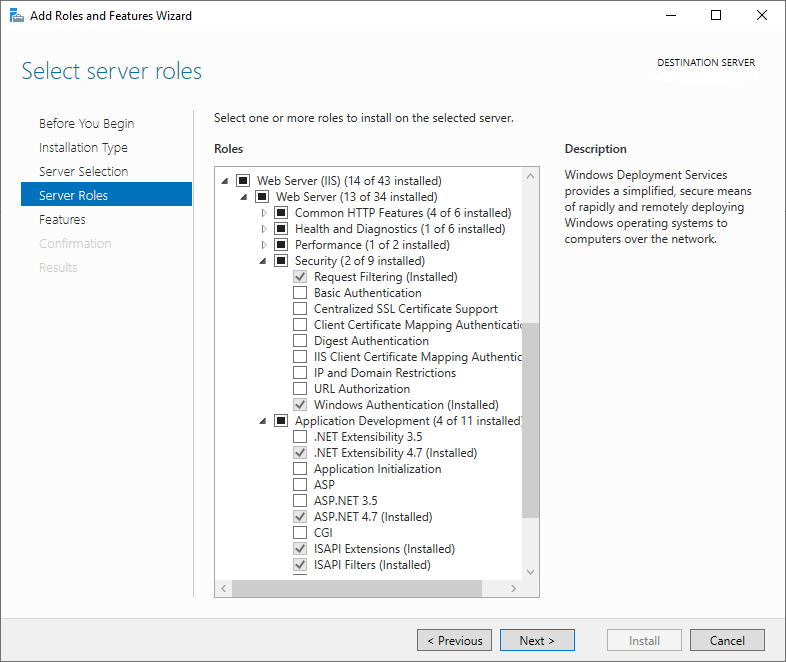This screenshot has width=786, height=662.
Task: Expand the Health and Diagnostics node
Action: coord(264,229)
